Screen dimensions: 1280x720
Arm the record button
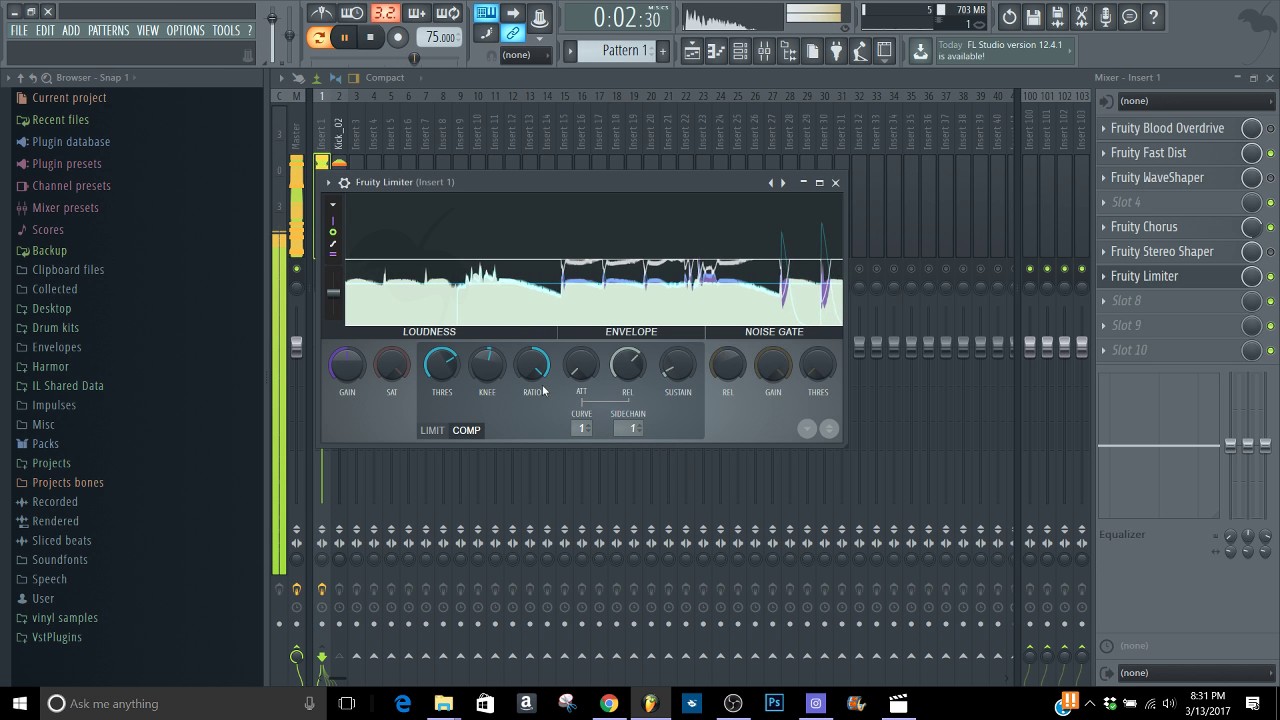[398, 38]
